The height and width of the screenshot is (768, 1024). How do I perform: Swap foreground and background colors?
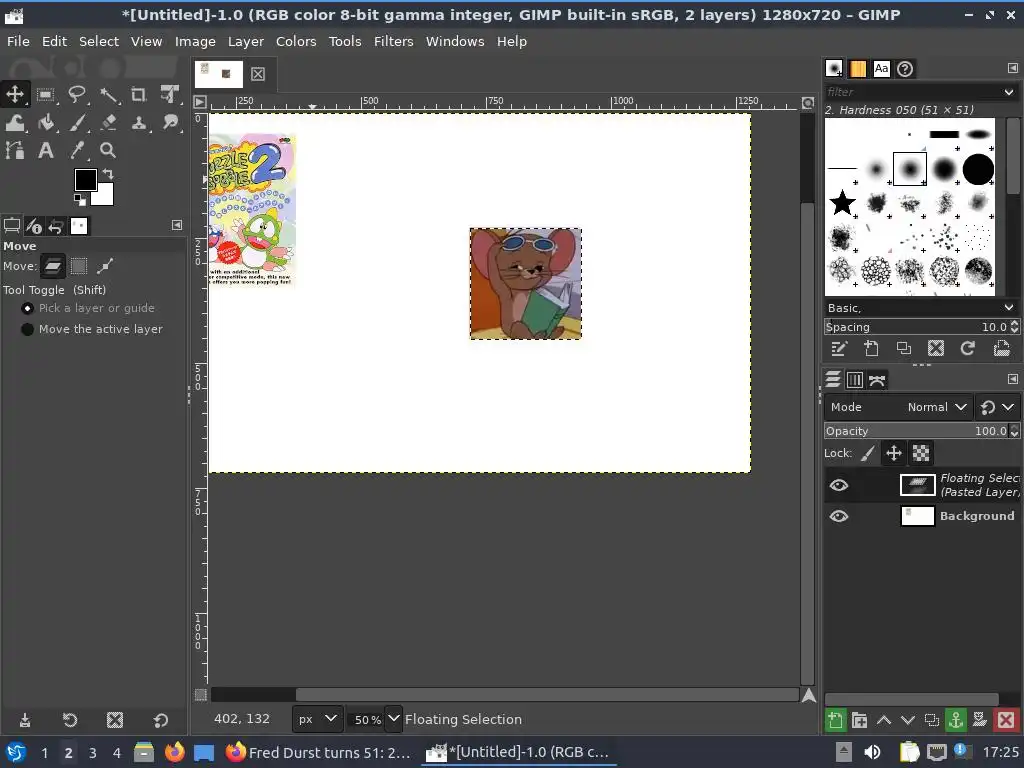pyautogui.click(x=108, y=174)
